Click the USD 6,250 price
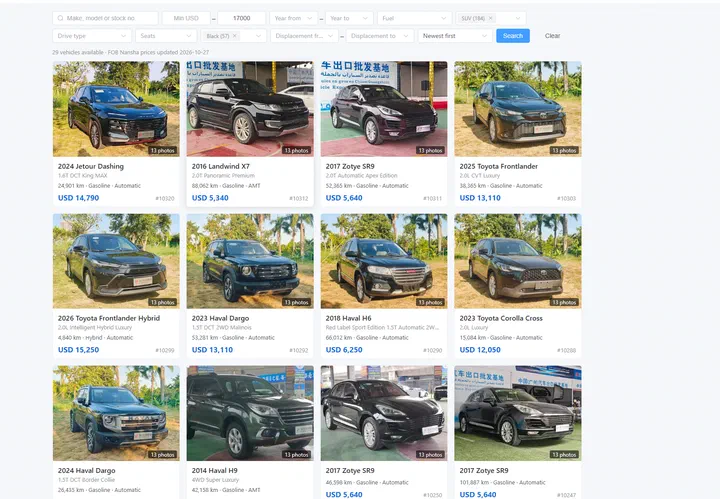This screenshot has width=720, height=499. click(344, 350)
